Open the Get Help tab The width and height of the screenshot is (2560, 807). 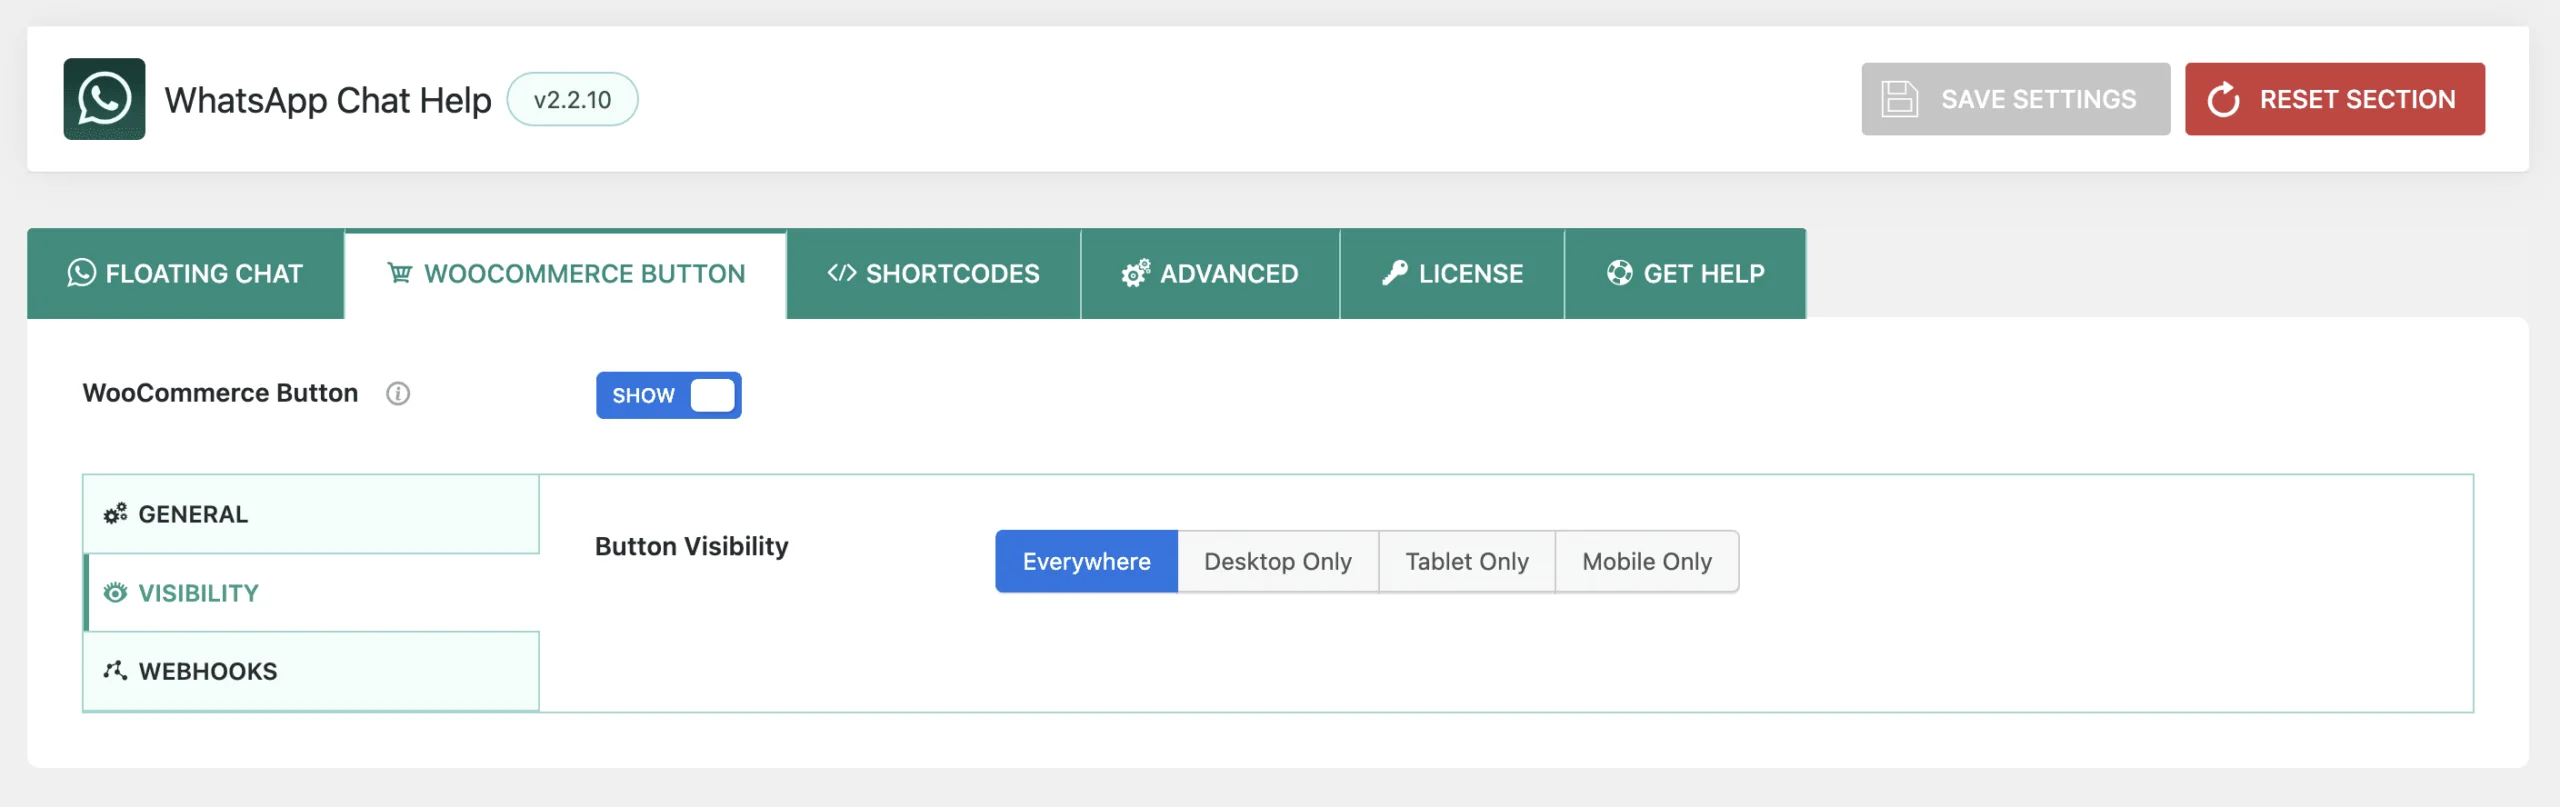(1686, 274)
